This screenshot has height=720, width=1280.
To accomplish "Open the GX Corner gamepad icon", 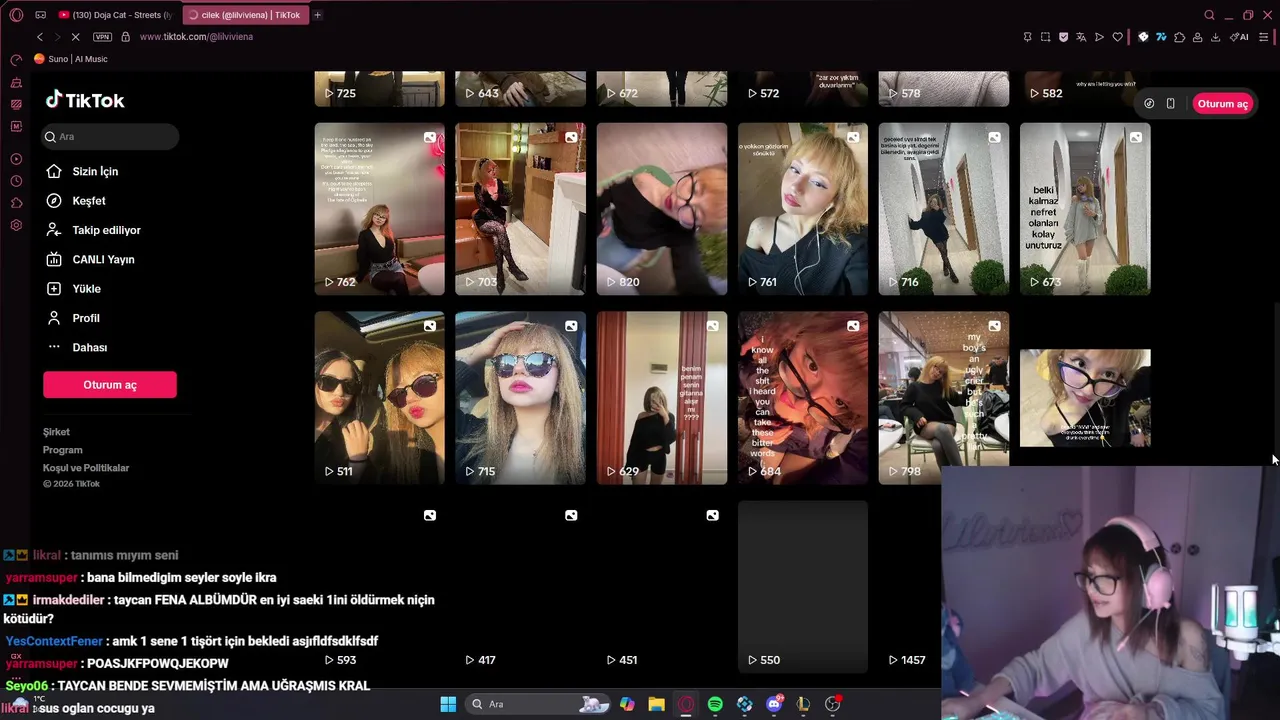I will click(x=41, y=15).
